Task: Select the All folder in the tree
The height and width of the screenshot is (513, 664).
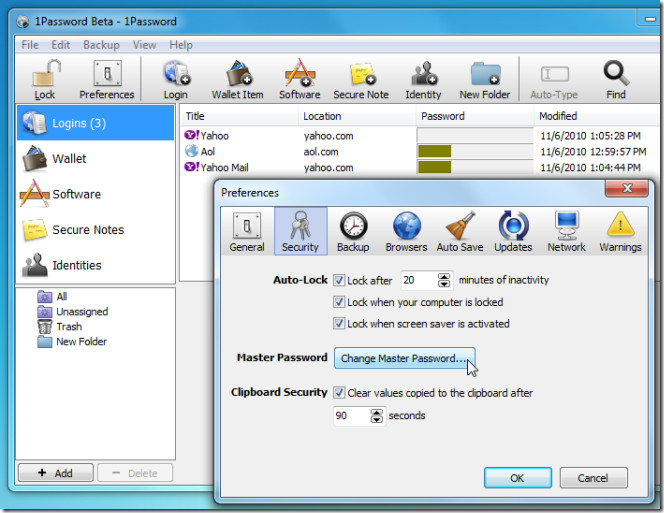Action: point(52,297)
